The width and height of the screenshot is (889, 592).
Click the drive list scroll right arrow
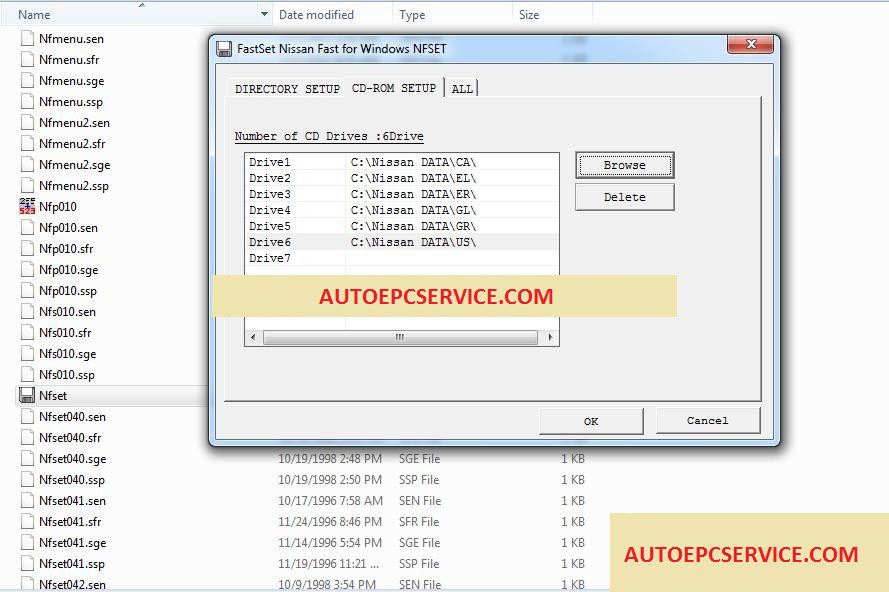(550, 337)
